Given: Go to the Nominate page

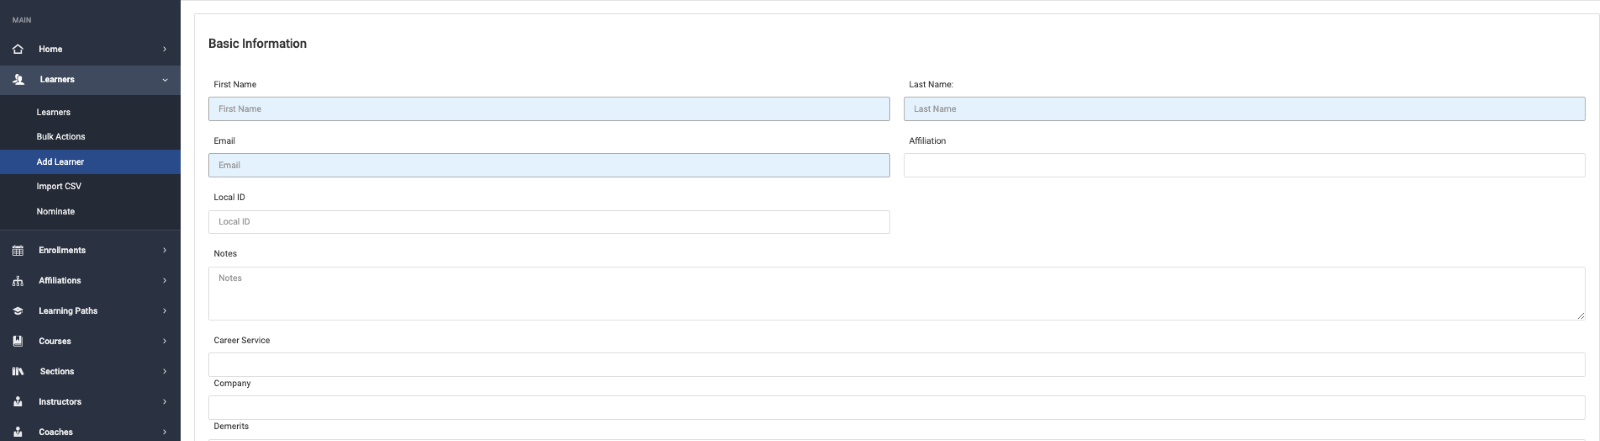Looking at the screenshot, I should tap(56, 212).
